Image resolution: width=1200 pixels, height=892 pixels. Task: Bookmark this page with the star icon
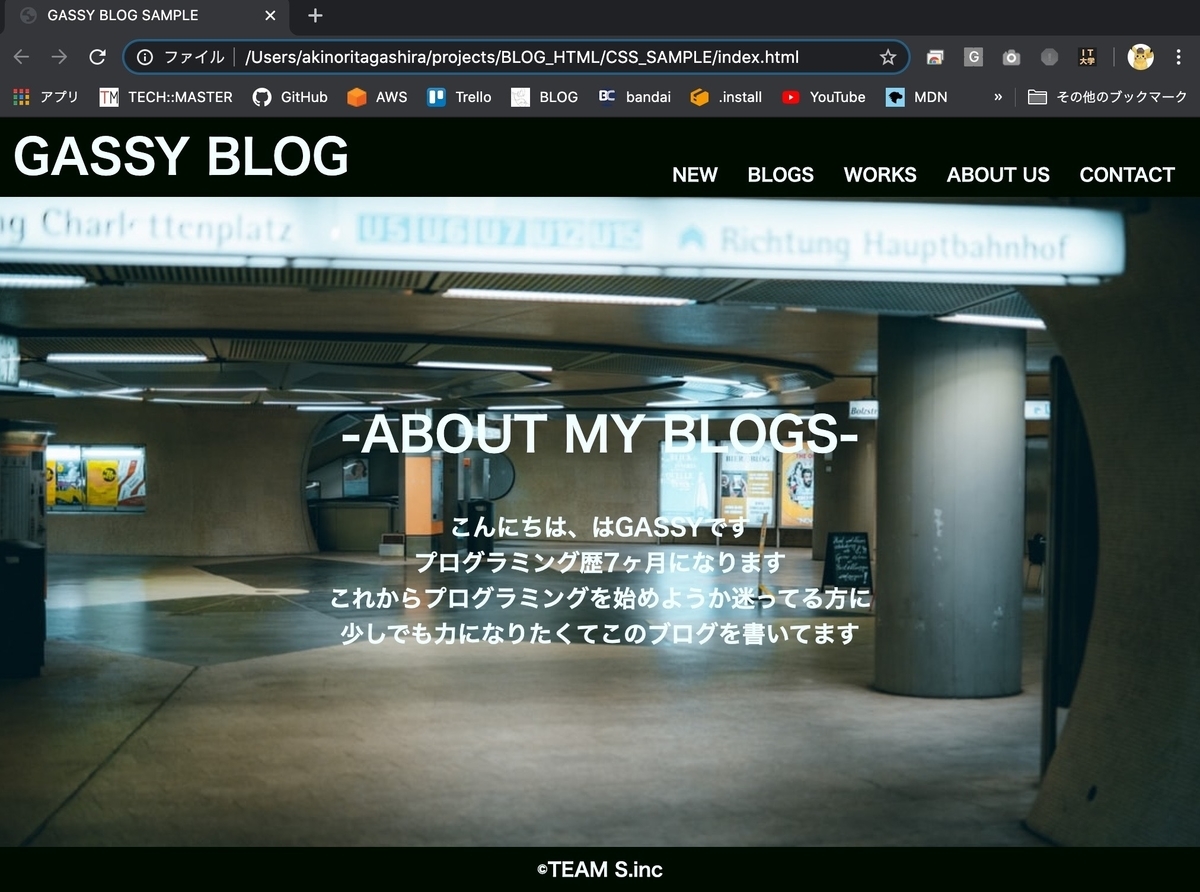[887, 57]
